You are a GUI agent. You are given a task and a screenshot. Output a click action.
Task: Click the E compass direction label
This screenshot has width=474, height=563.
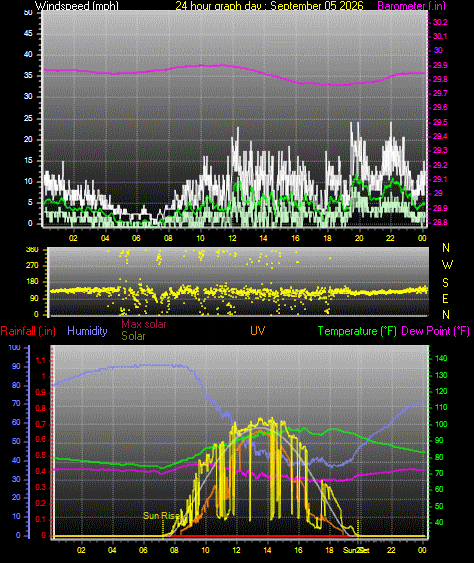tap(445, 299)
